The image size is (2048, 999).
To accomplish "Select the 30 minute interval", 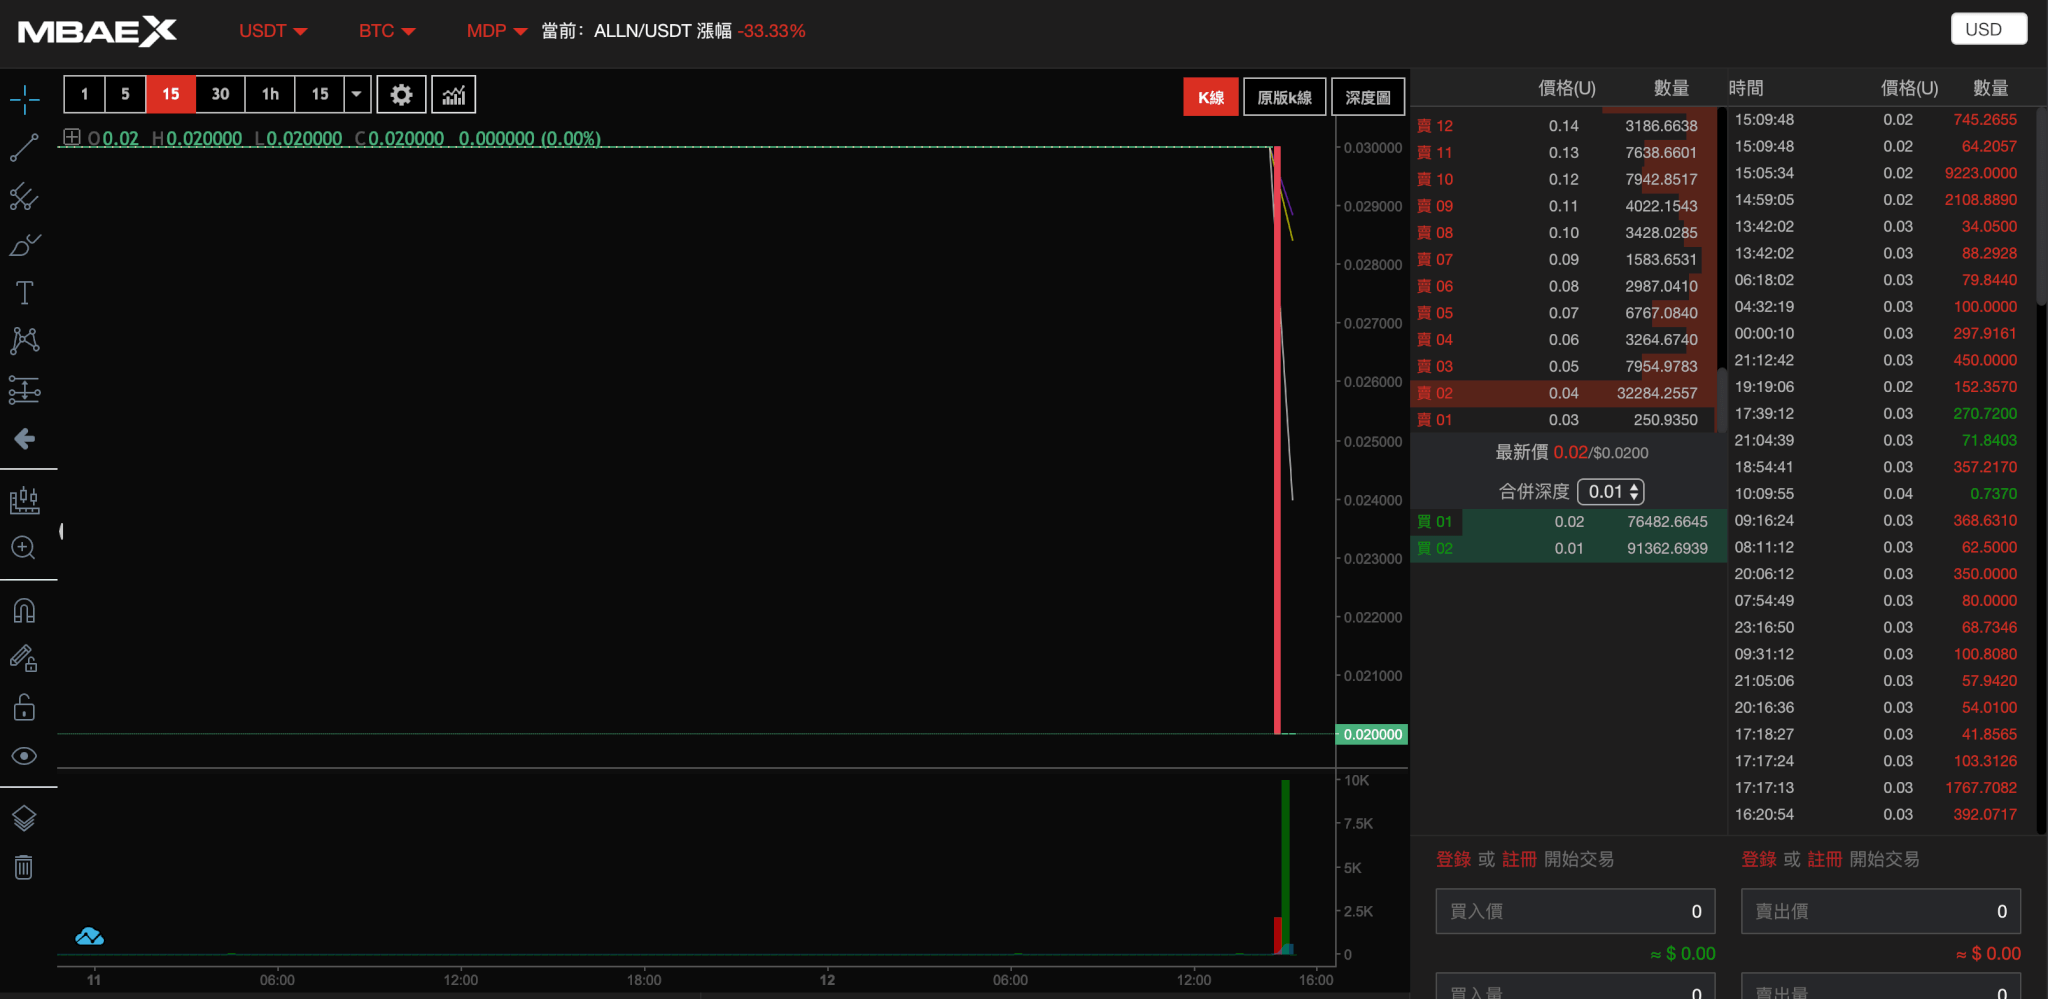I will [220, 94].
